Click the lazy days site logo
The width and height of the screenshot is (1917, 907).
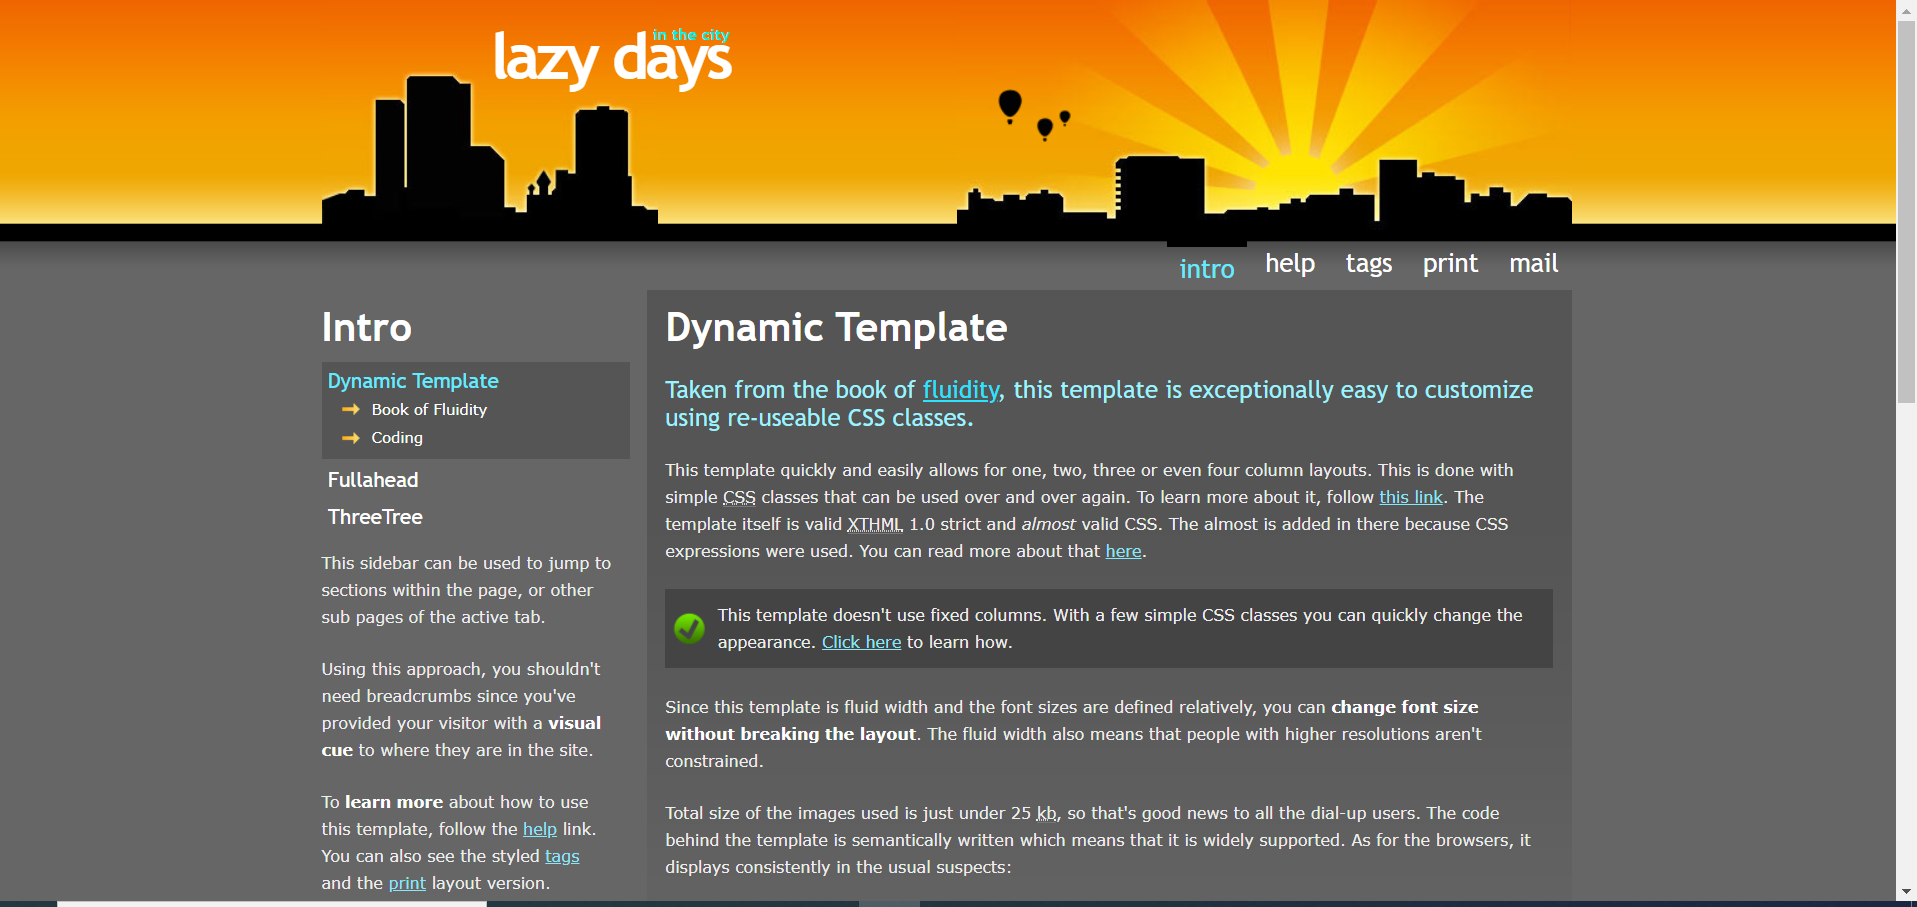(x=611, y=59)
